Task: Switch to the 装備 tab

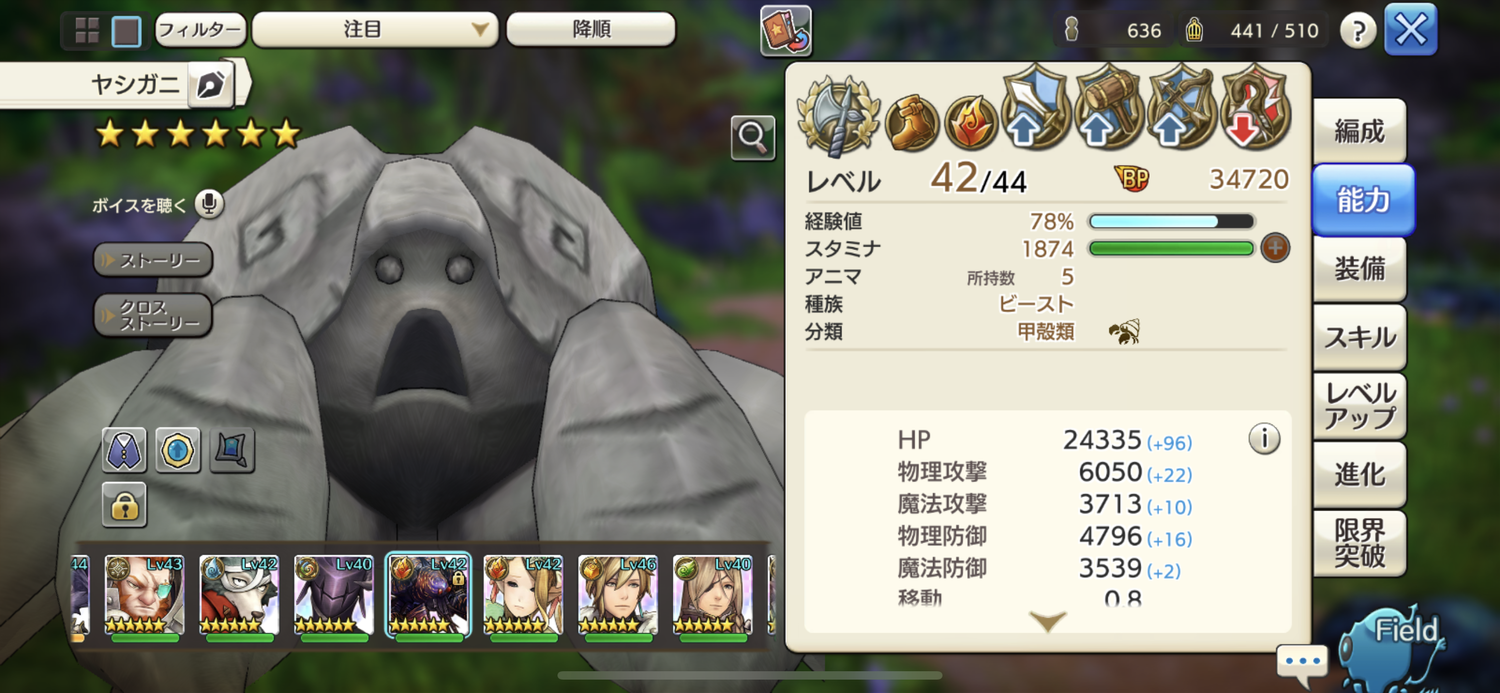Action: [x=1359, y=269]
